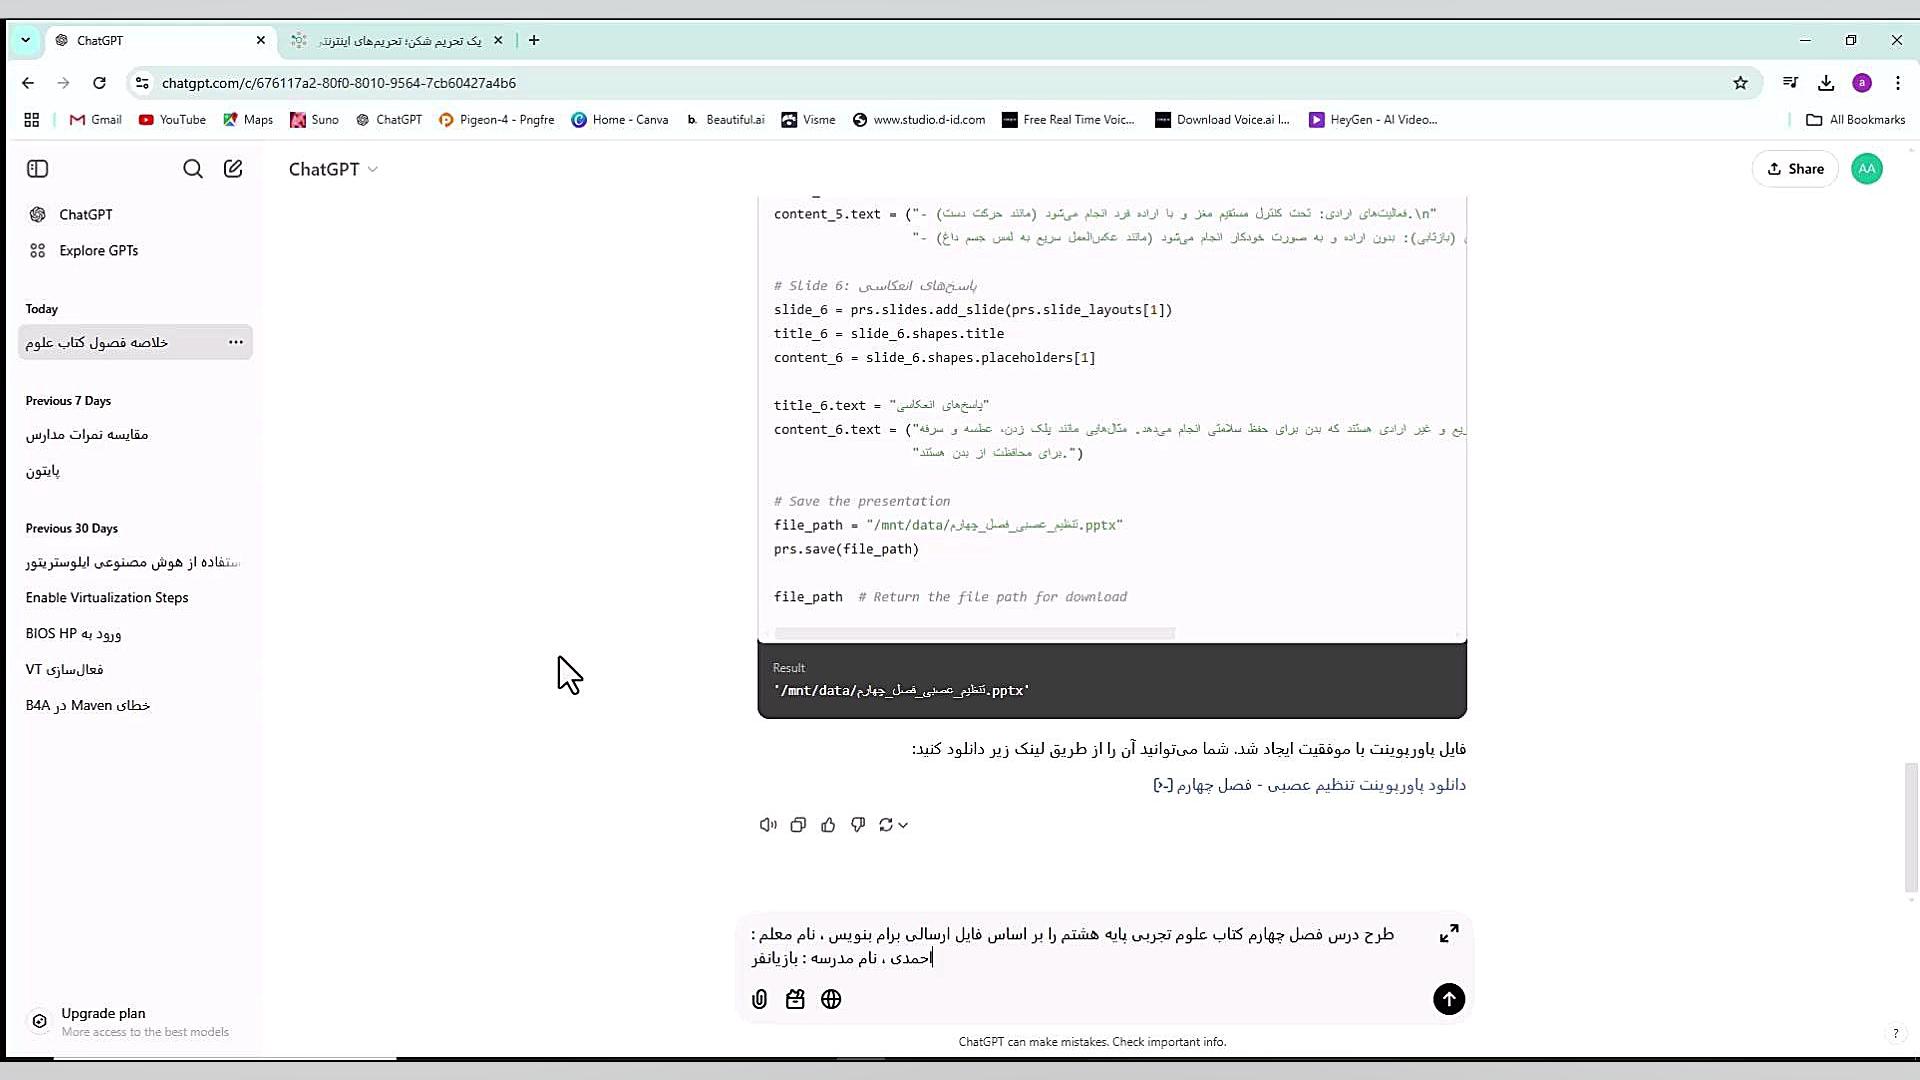
Task: Open the YouTube bookmark
Action: tap(172, 120)
